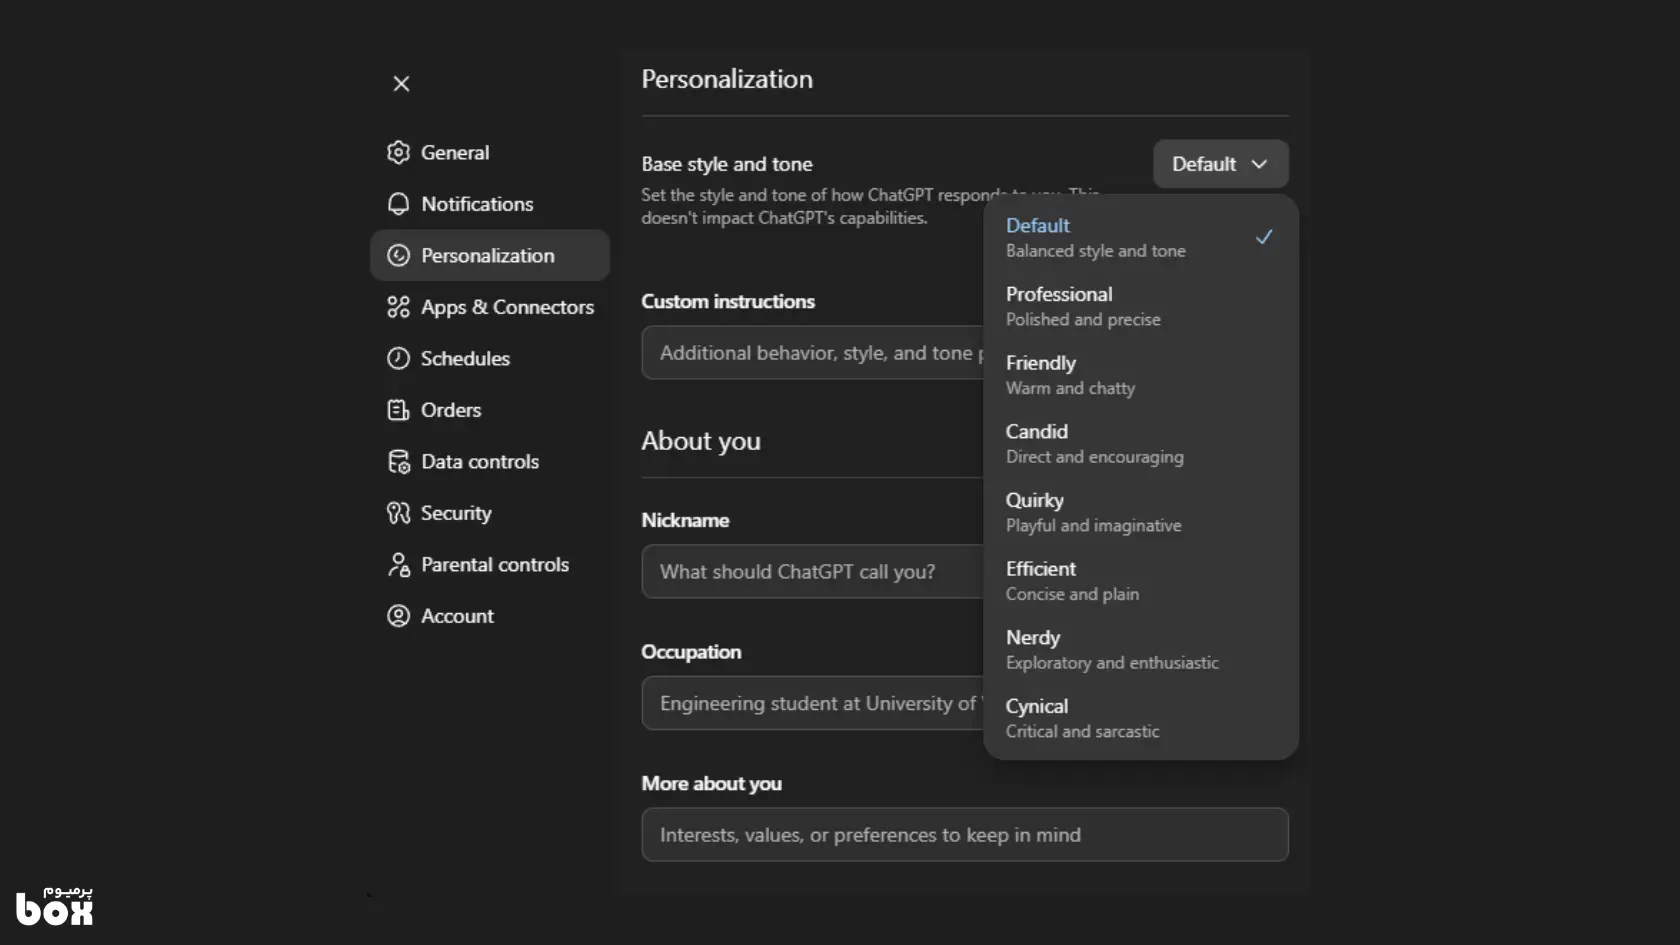1680x945 pixels.
Task: Click the Security keys icon
Action: click(398, 513)
